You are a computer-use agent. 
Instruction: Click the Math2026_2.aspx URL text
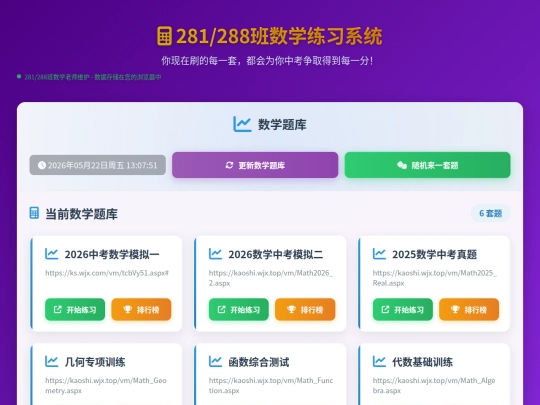coord(271,278)
